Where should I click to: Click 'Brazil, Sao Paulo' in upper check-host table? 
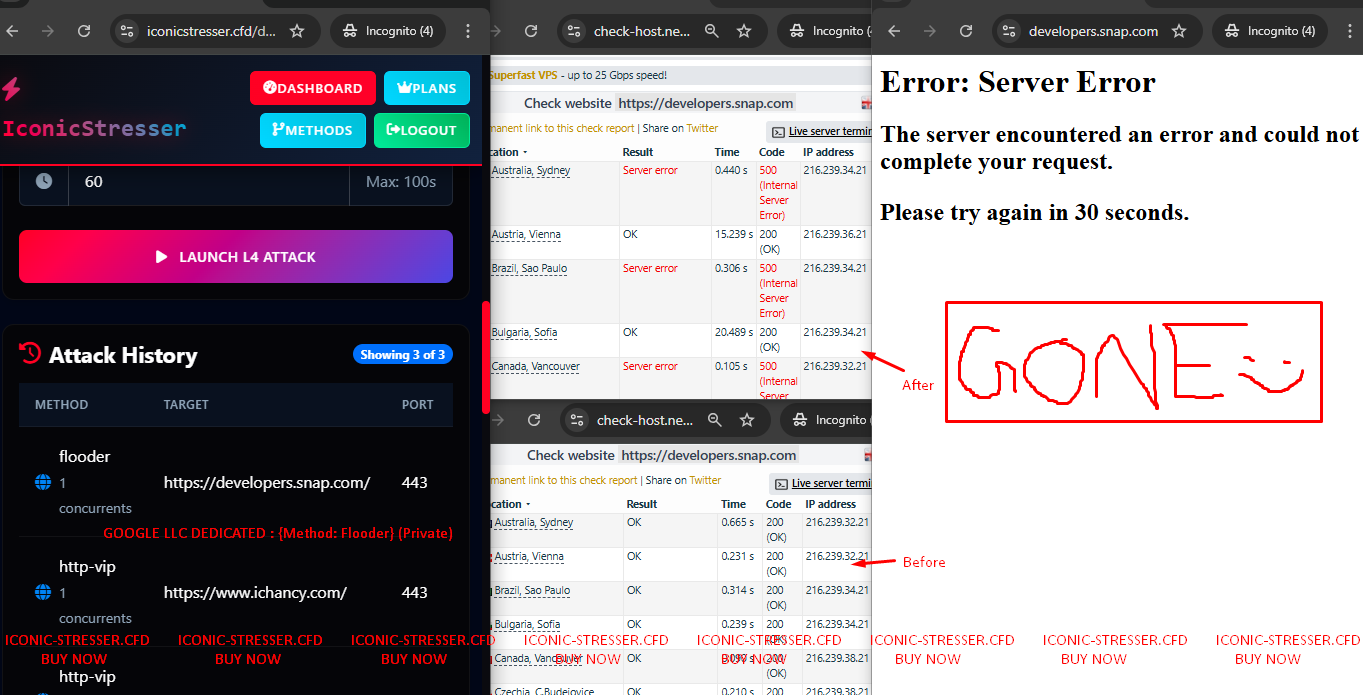[x=529, y=268]
